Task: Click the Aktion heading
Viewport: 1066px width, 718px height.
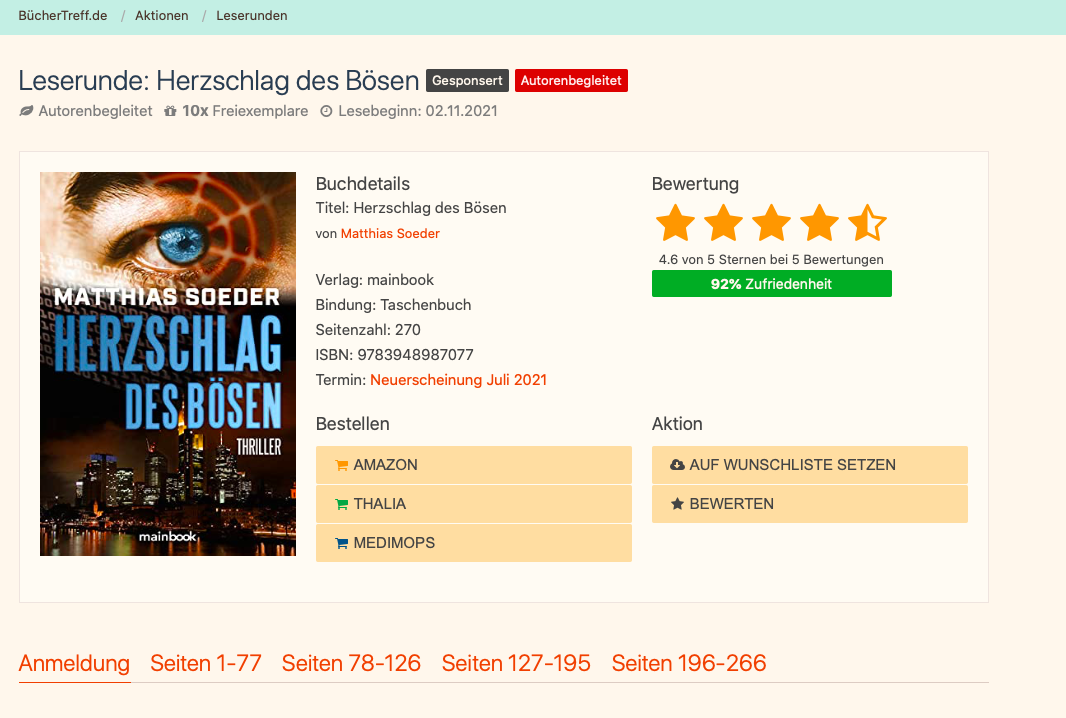Action: click(677, 424)
